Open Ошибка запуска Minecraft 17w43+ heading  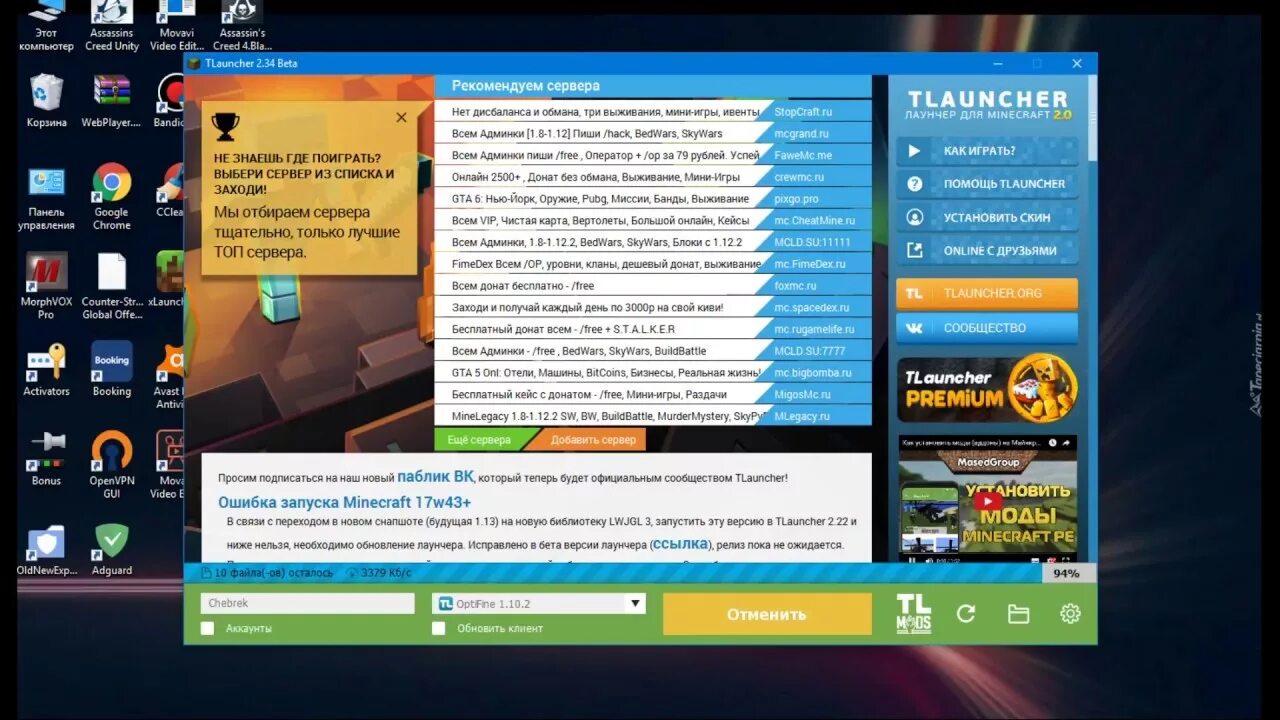tap(344, 502)
